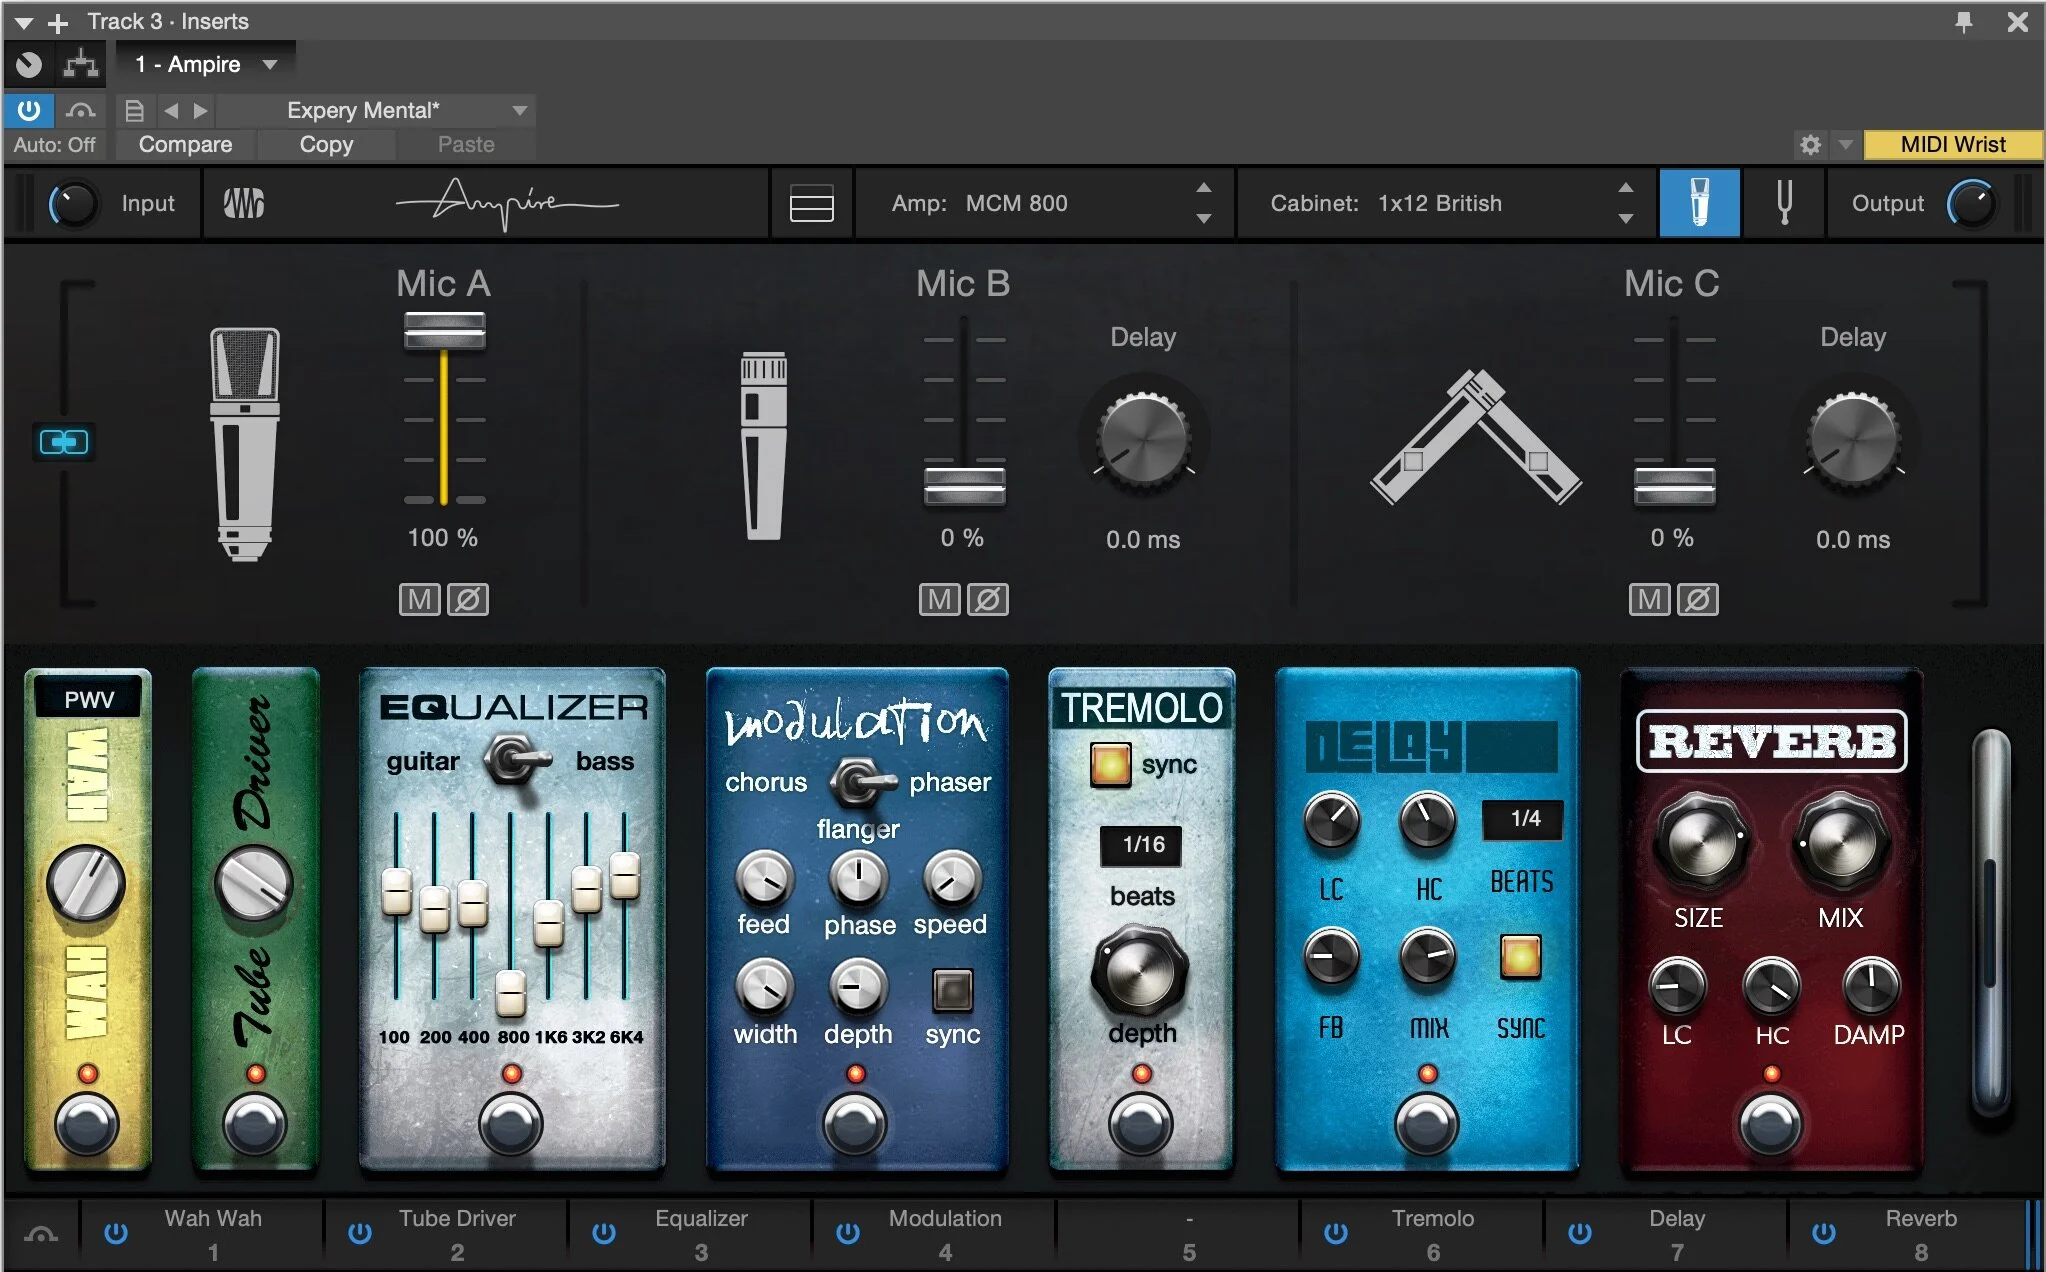Pin the Inserts window
Image resolution: width=2046 pixels, height=1272 pixels.
[x=1964, y=21]
